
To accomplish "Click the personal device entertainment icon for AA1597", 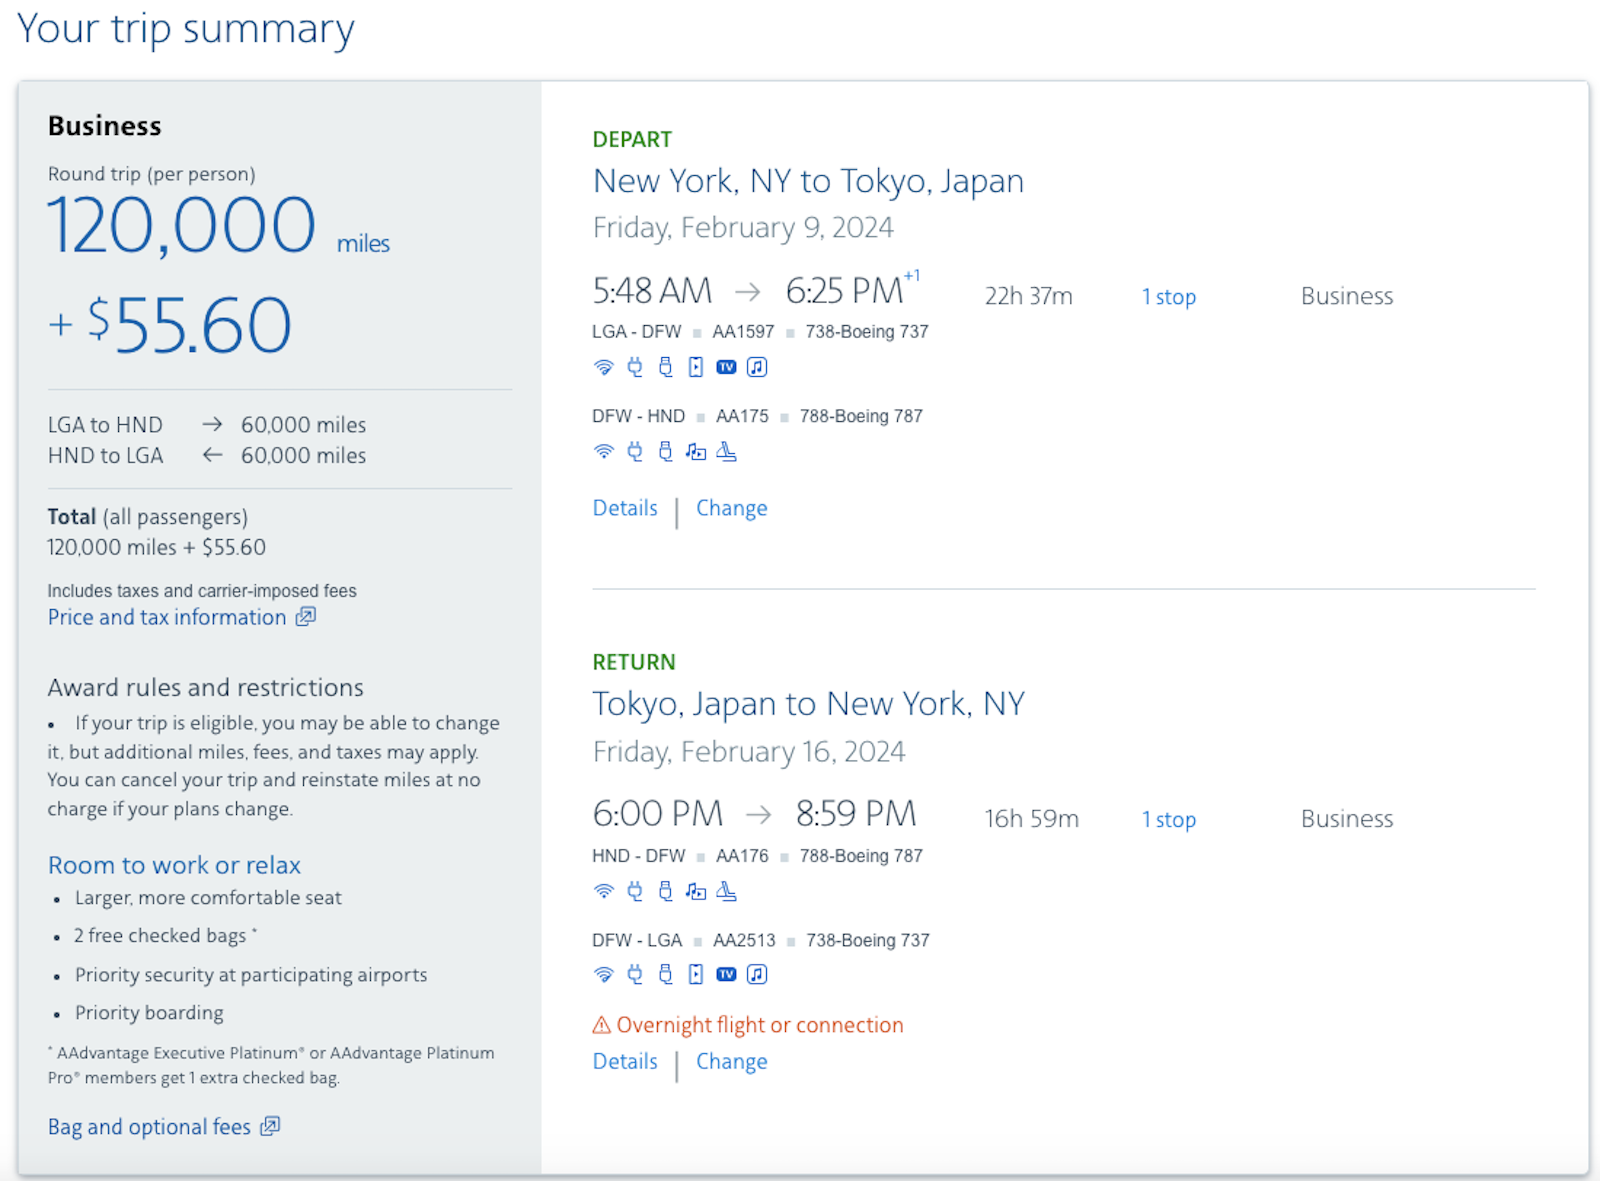I will [696, 367].
